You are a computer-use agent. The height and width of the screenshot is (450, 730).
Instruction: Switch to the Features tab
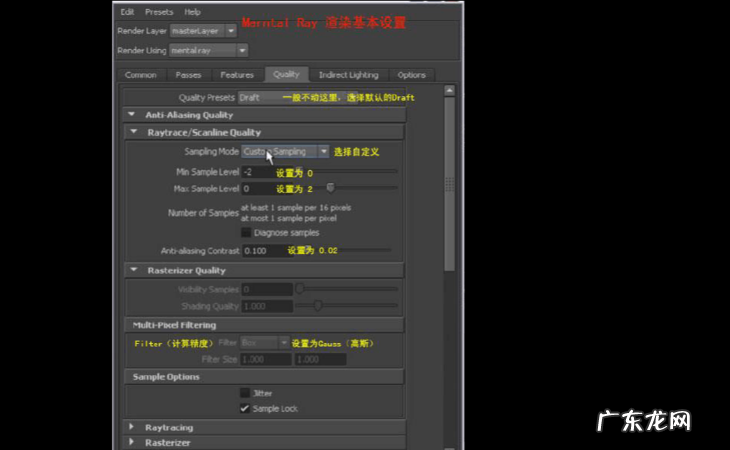coord(236,75)
